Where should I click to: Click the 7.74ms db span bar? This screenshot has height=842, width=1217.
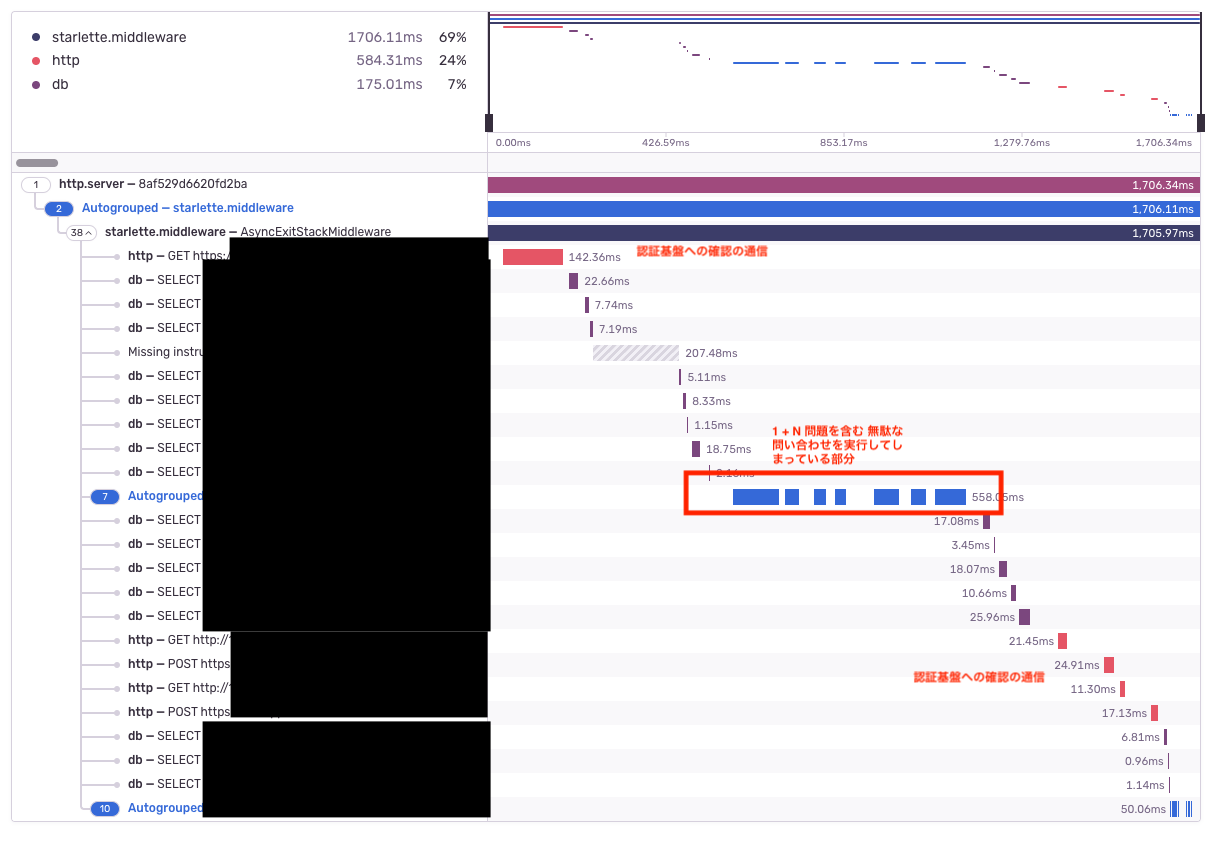coord(587,305)
